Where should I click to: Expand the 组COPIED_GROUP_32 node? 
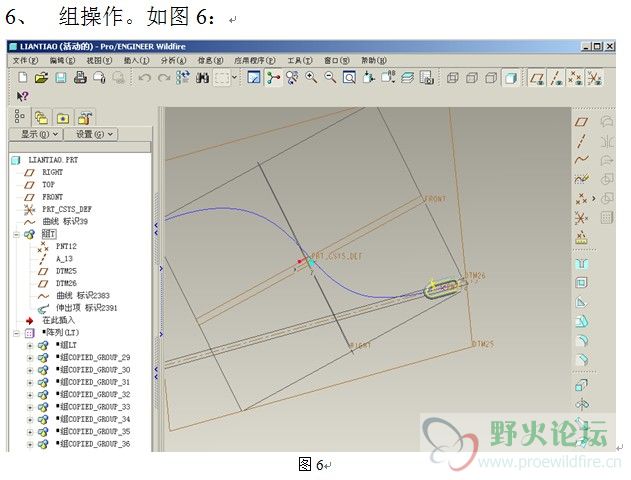click(29, 395)
